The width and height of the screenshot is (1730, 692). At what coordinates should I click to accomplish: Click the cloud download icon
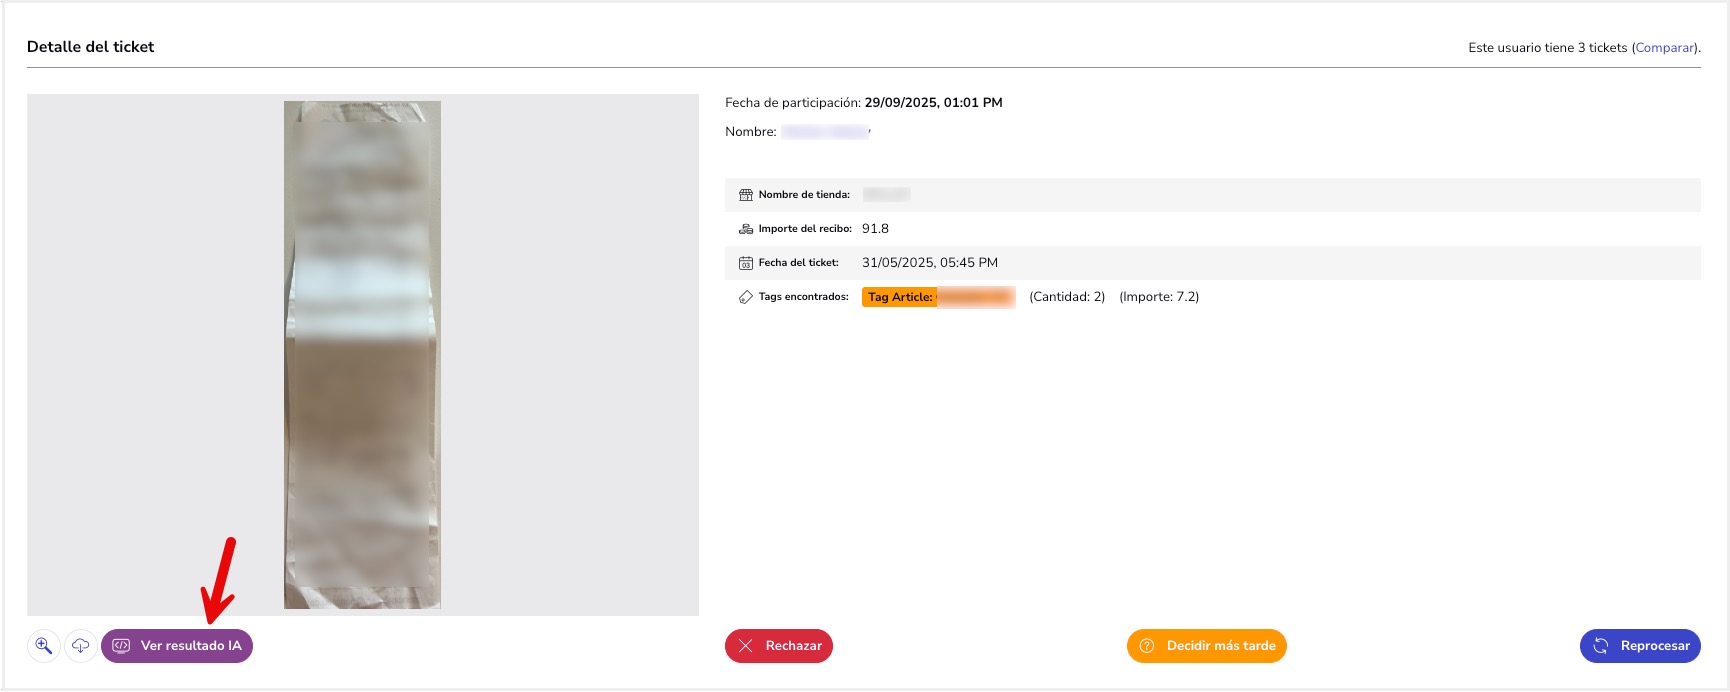tap(81, 646)
